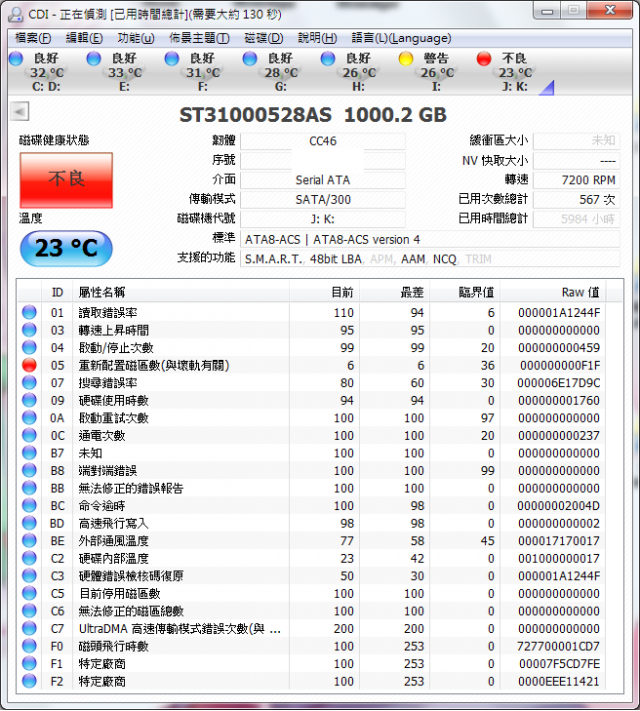The image size is (640, 711).
Task: Click the blue orb on row BE 外部通風溫度
Action: click(29, 541)
